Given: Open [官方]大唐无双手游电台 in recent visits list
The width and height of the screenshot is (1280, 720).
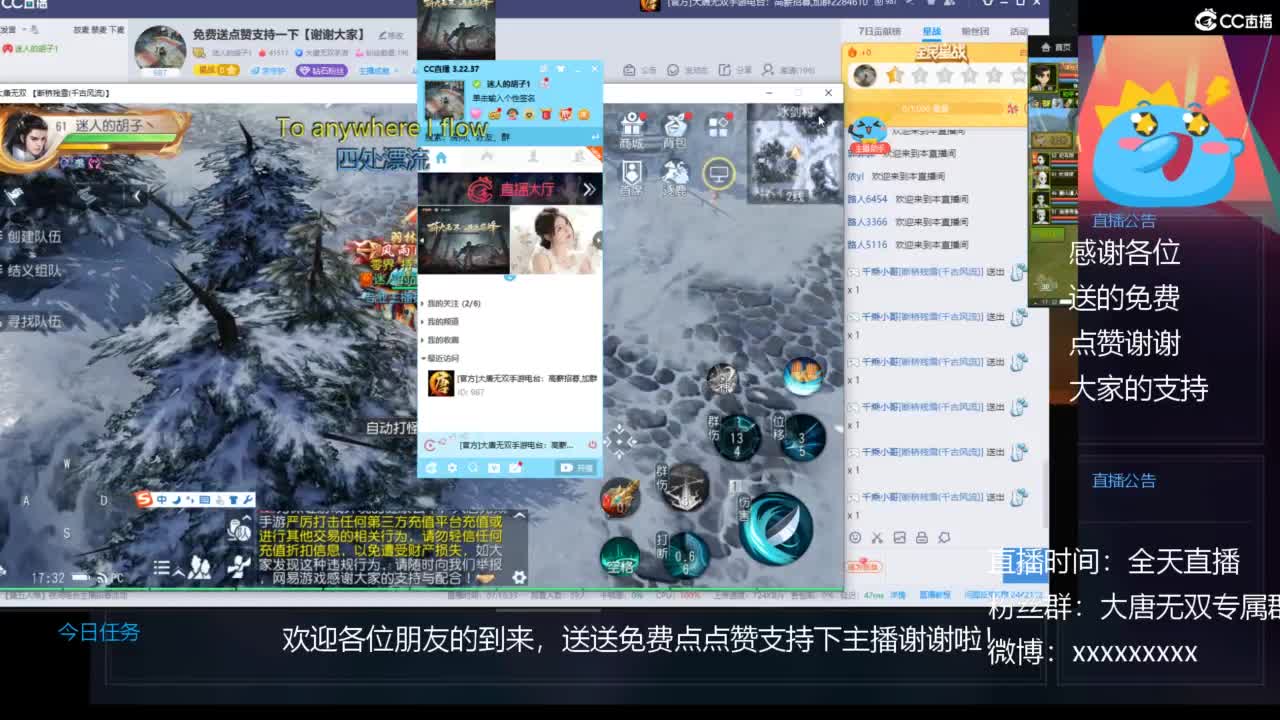Looking at the screenshot, I should click(512, 383).
